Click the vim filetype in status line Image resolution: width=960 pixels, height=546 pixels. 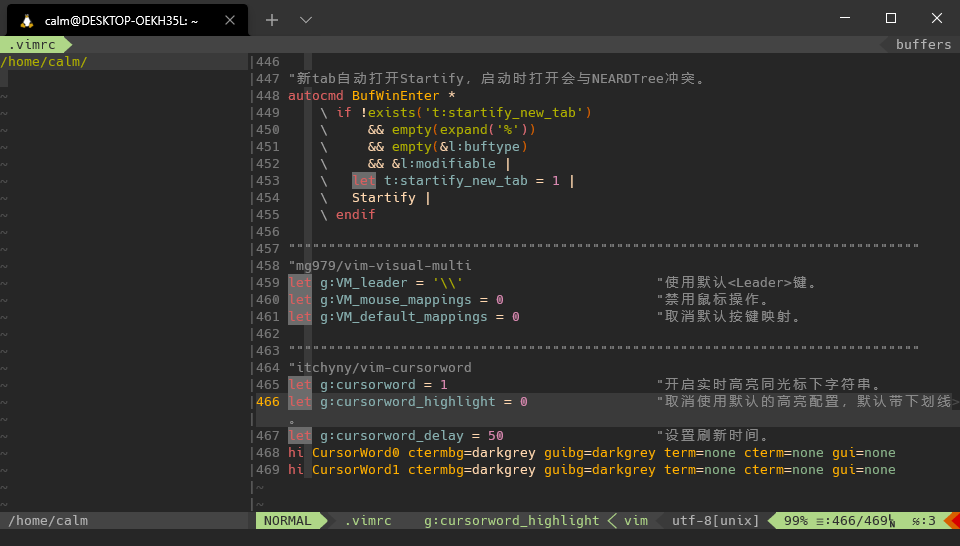coord(636,521)
